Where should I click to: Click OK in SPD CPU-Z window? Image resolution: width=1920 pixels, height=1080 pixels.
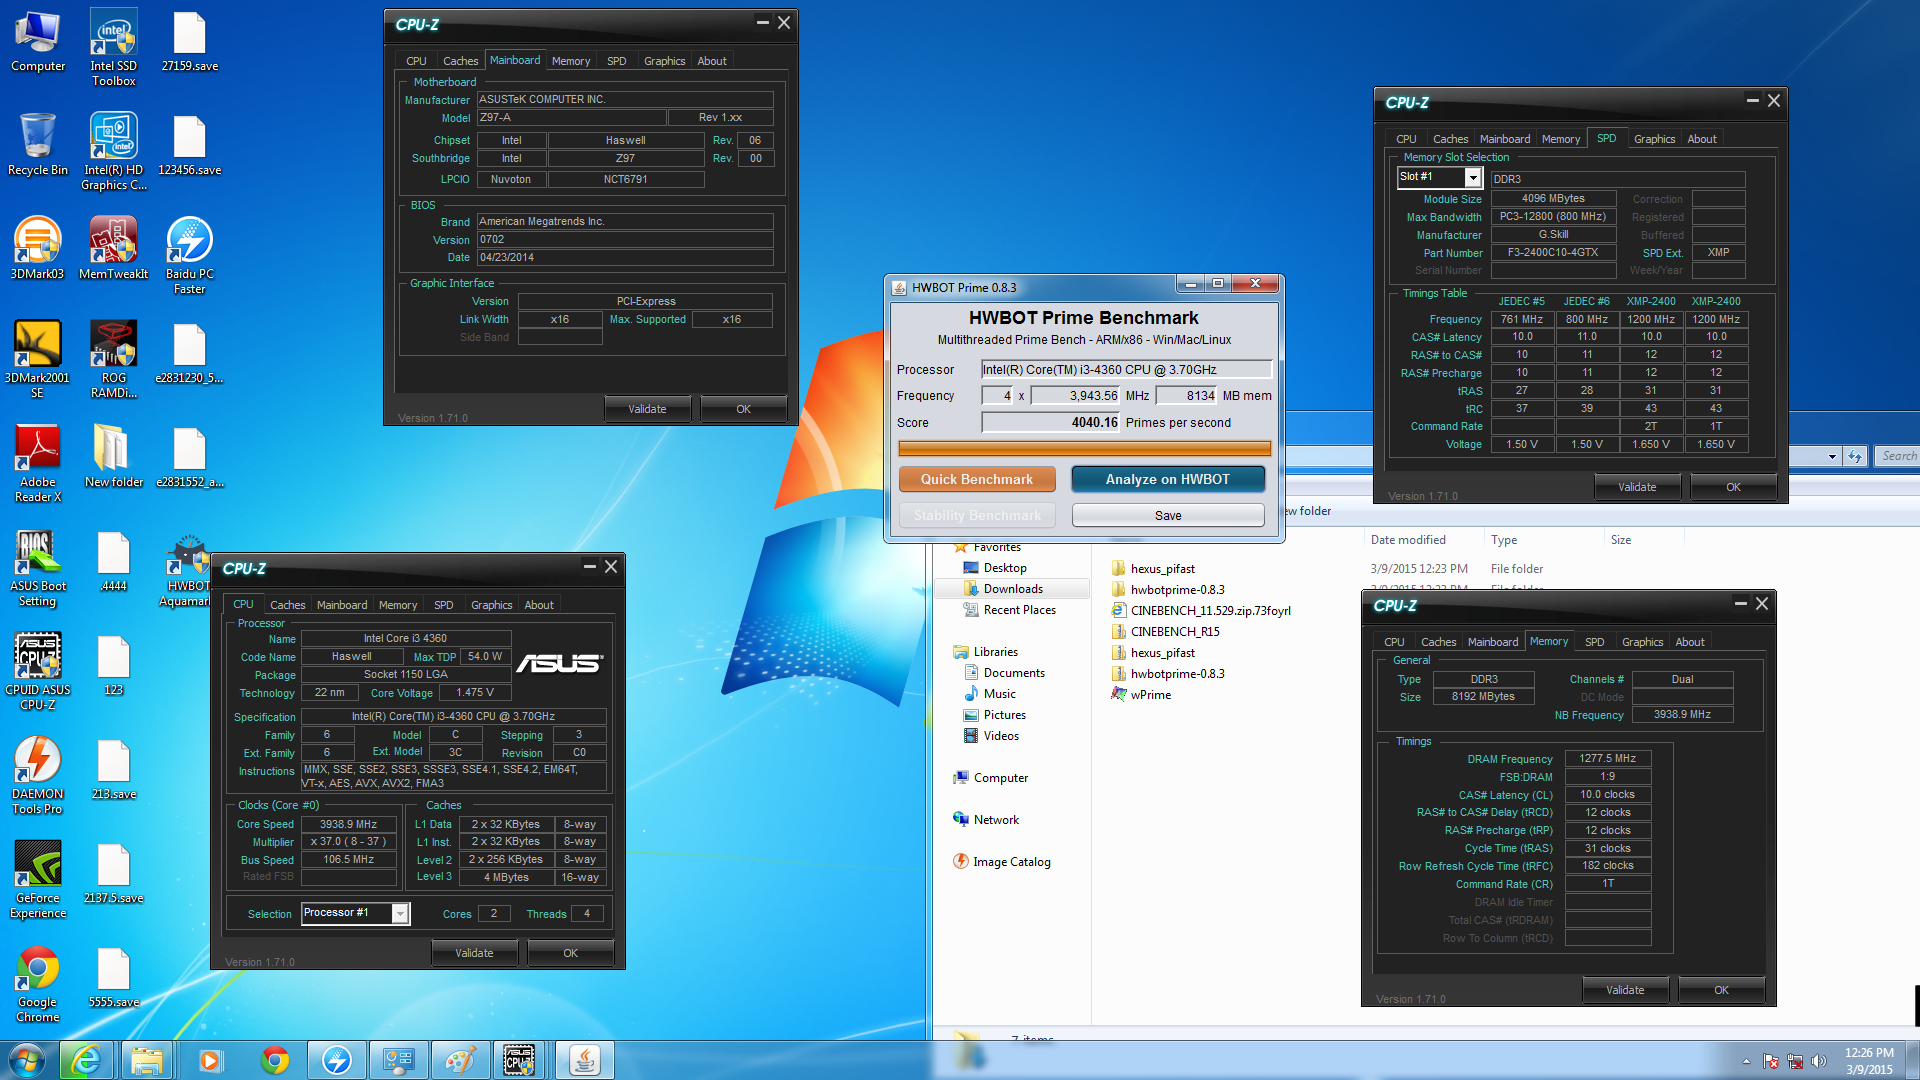tap(1733, 487)
